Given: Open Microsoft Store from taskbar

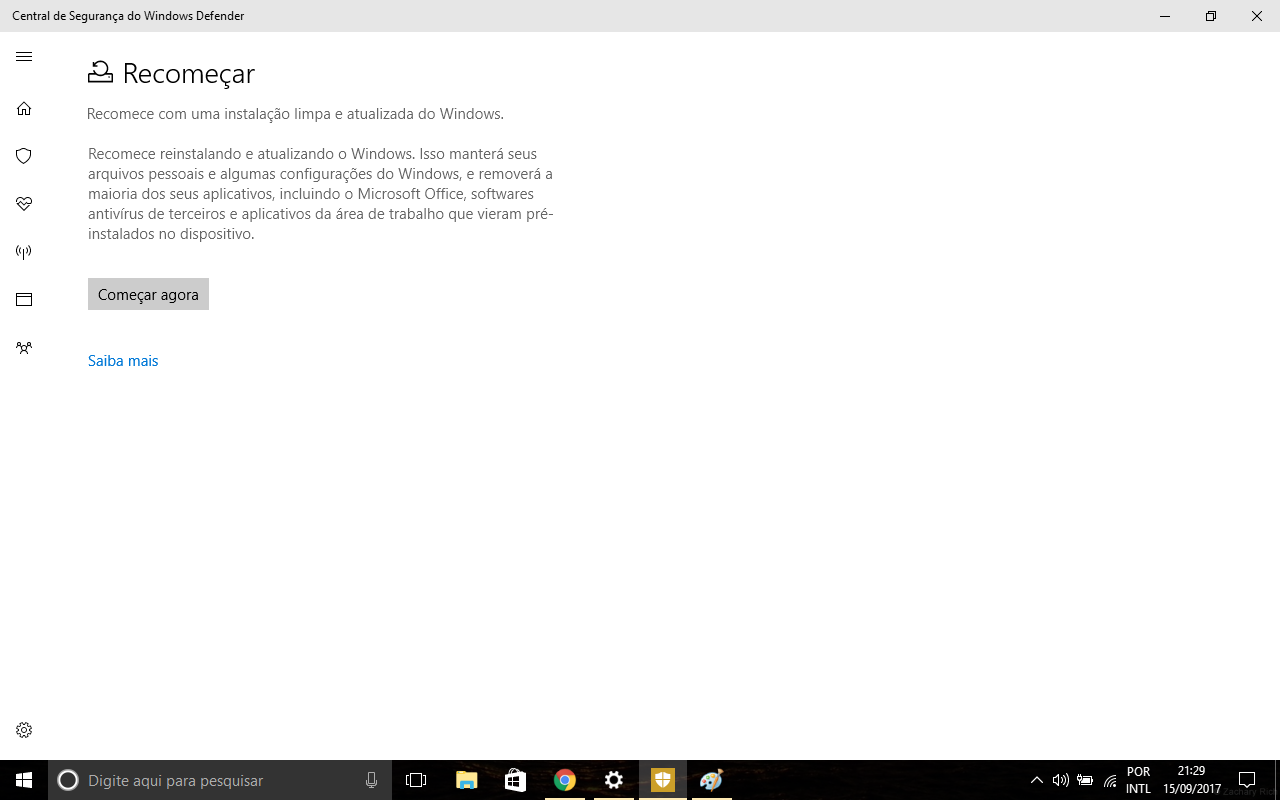Looking at the screenshot, I should 515,780.
